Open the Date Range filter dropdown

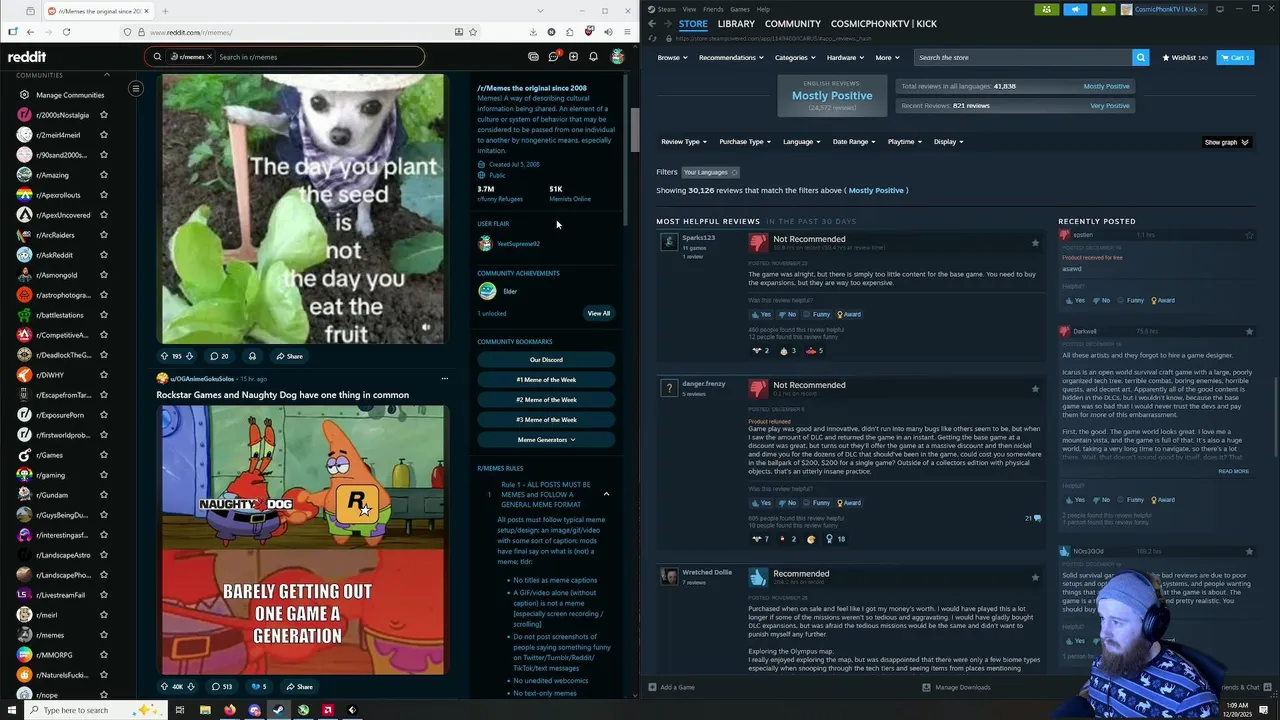(854, 142)
